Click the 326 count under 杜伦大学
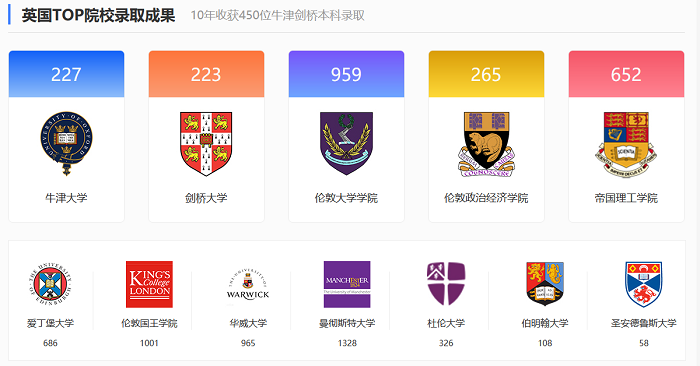 (x=446, y=343)
